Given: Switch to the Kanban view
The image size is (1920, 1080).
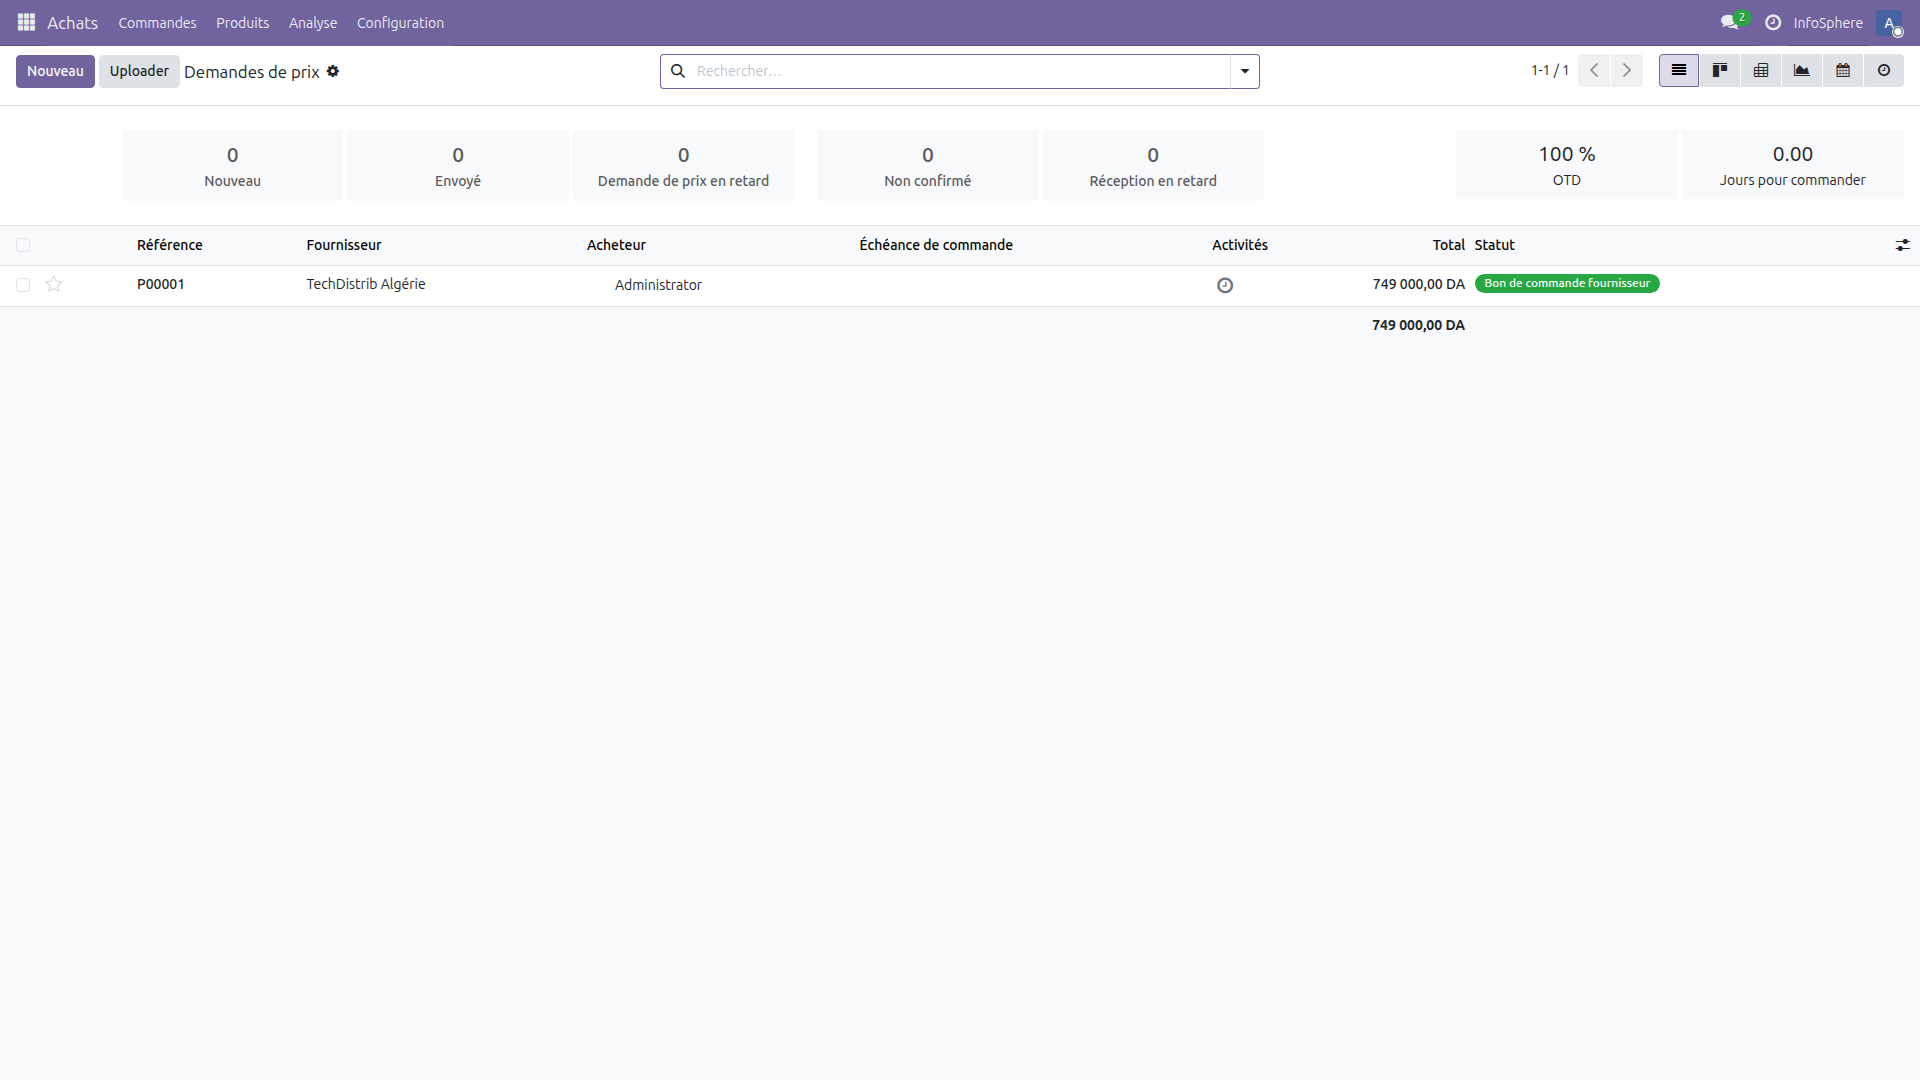Looking at the screenshot, I should 1720,70.
